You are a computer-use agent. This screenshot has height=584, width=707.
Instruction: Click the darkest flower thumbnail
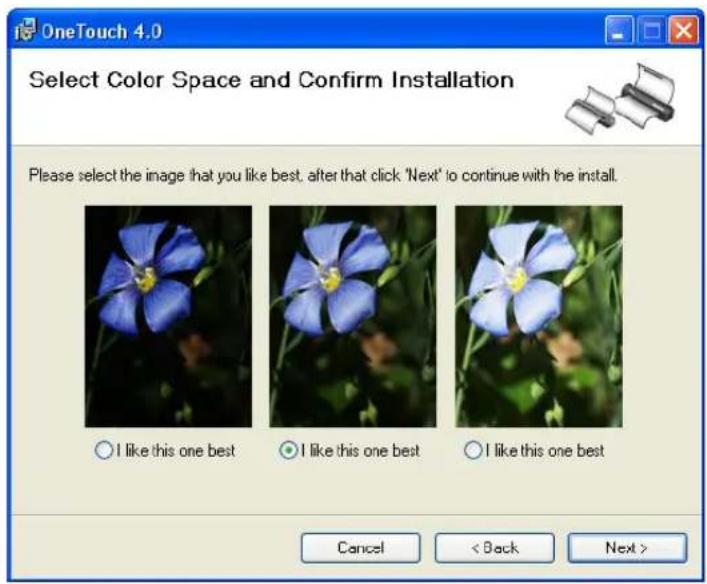(x=168, y=317)
